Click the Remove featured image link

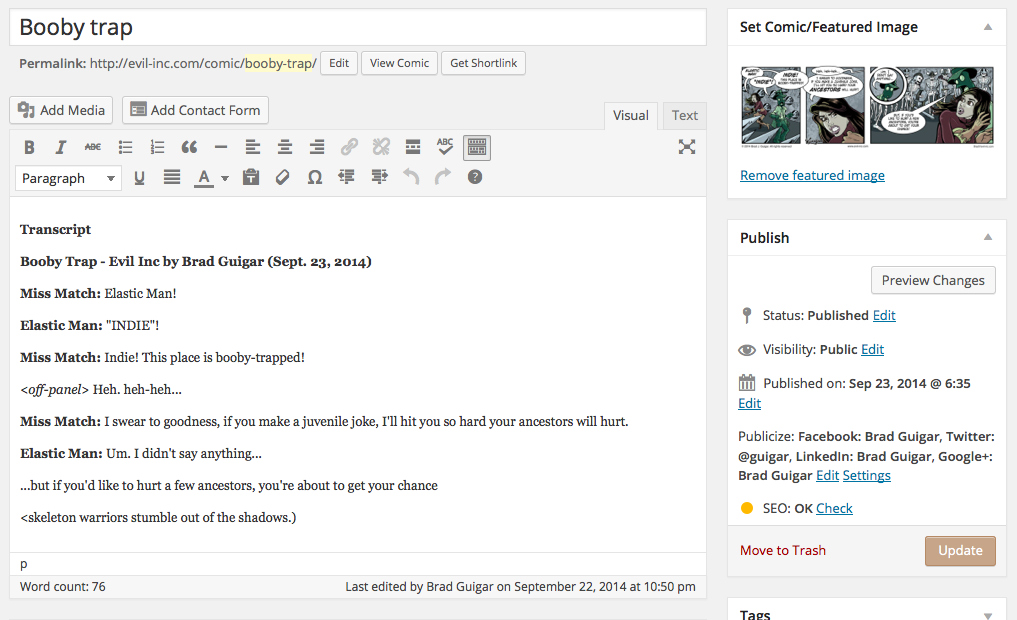point(812,175)
